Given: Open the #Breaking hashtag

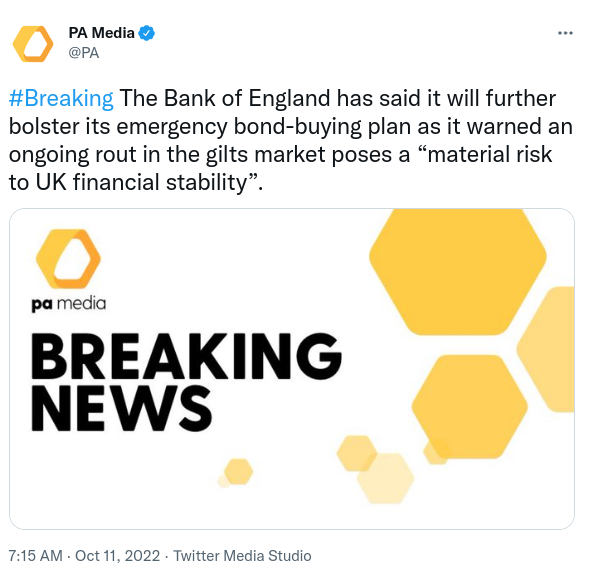Looking at the screenshot, I should click(61, 98).
